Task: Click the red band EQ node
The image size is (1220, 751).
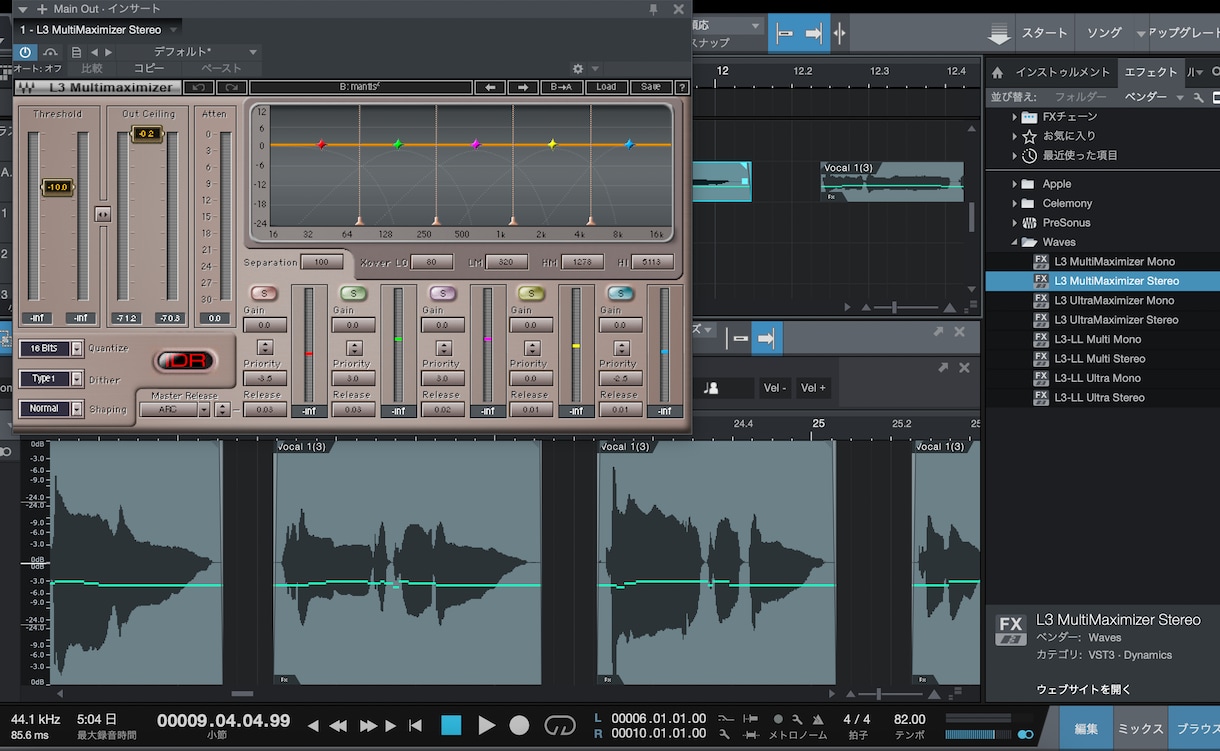Action: (321, 145)
